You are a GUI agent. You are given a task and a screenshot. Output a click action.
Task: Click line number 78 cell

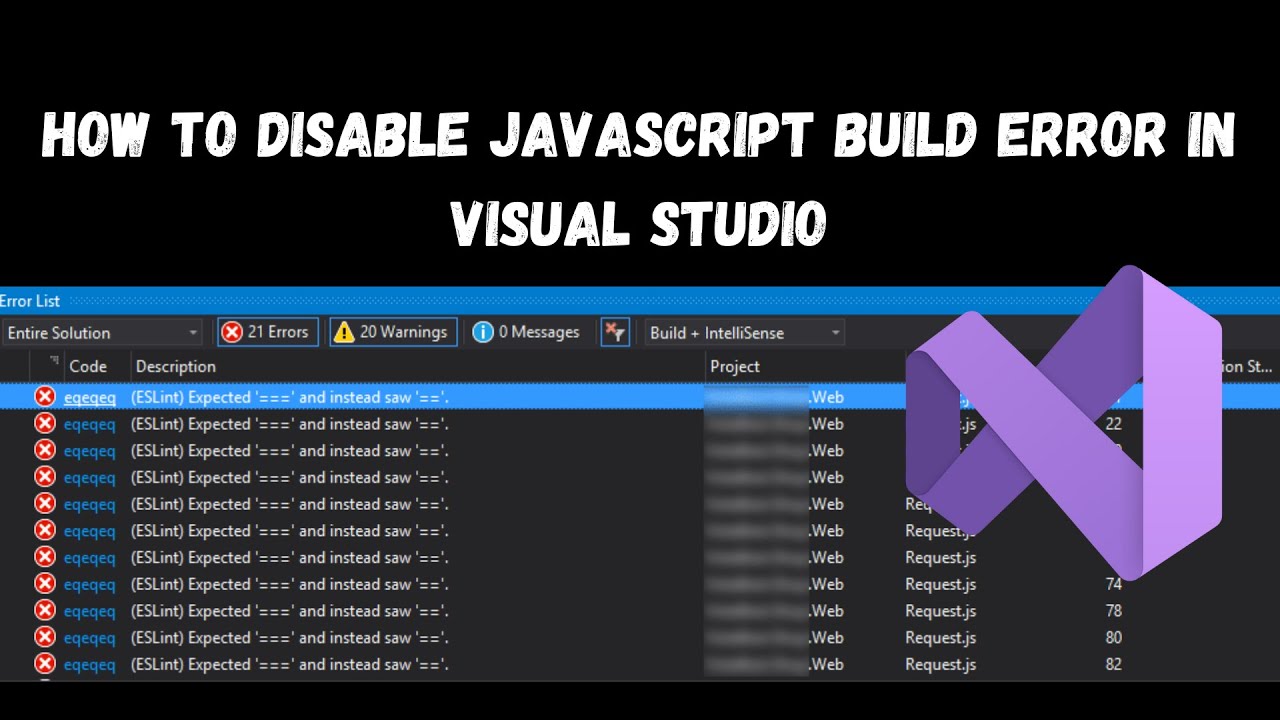point(1114,611)
